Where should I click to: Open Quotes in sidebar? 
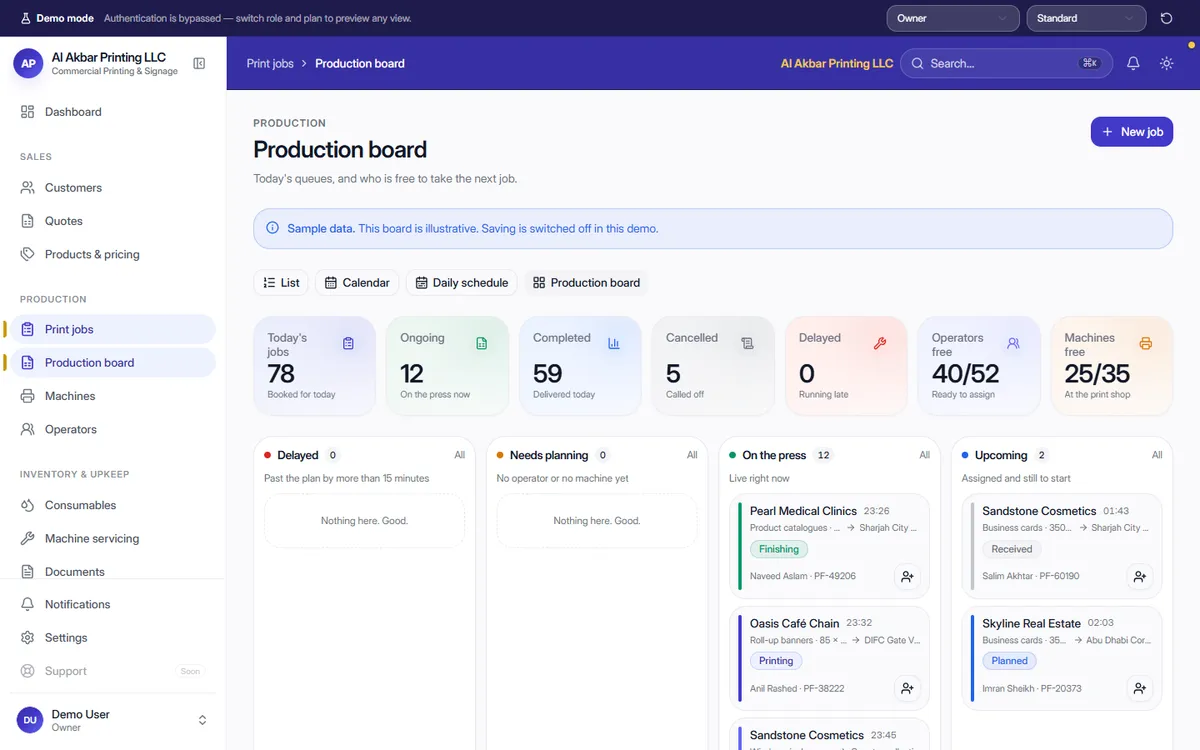(112, 221)
